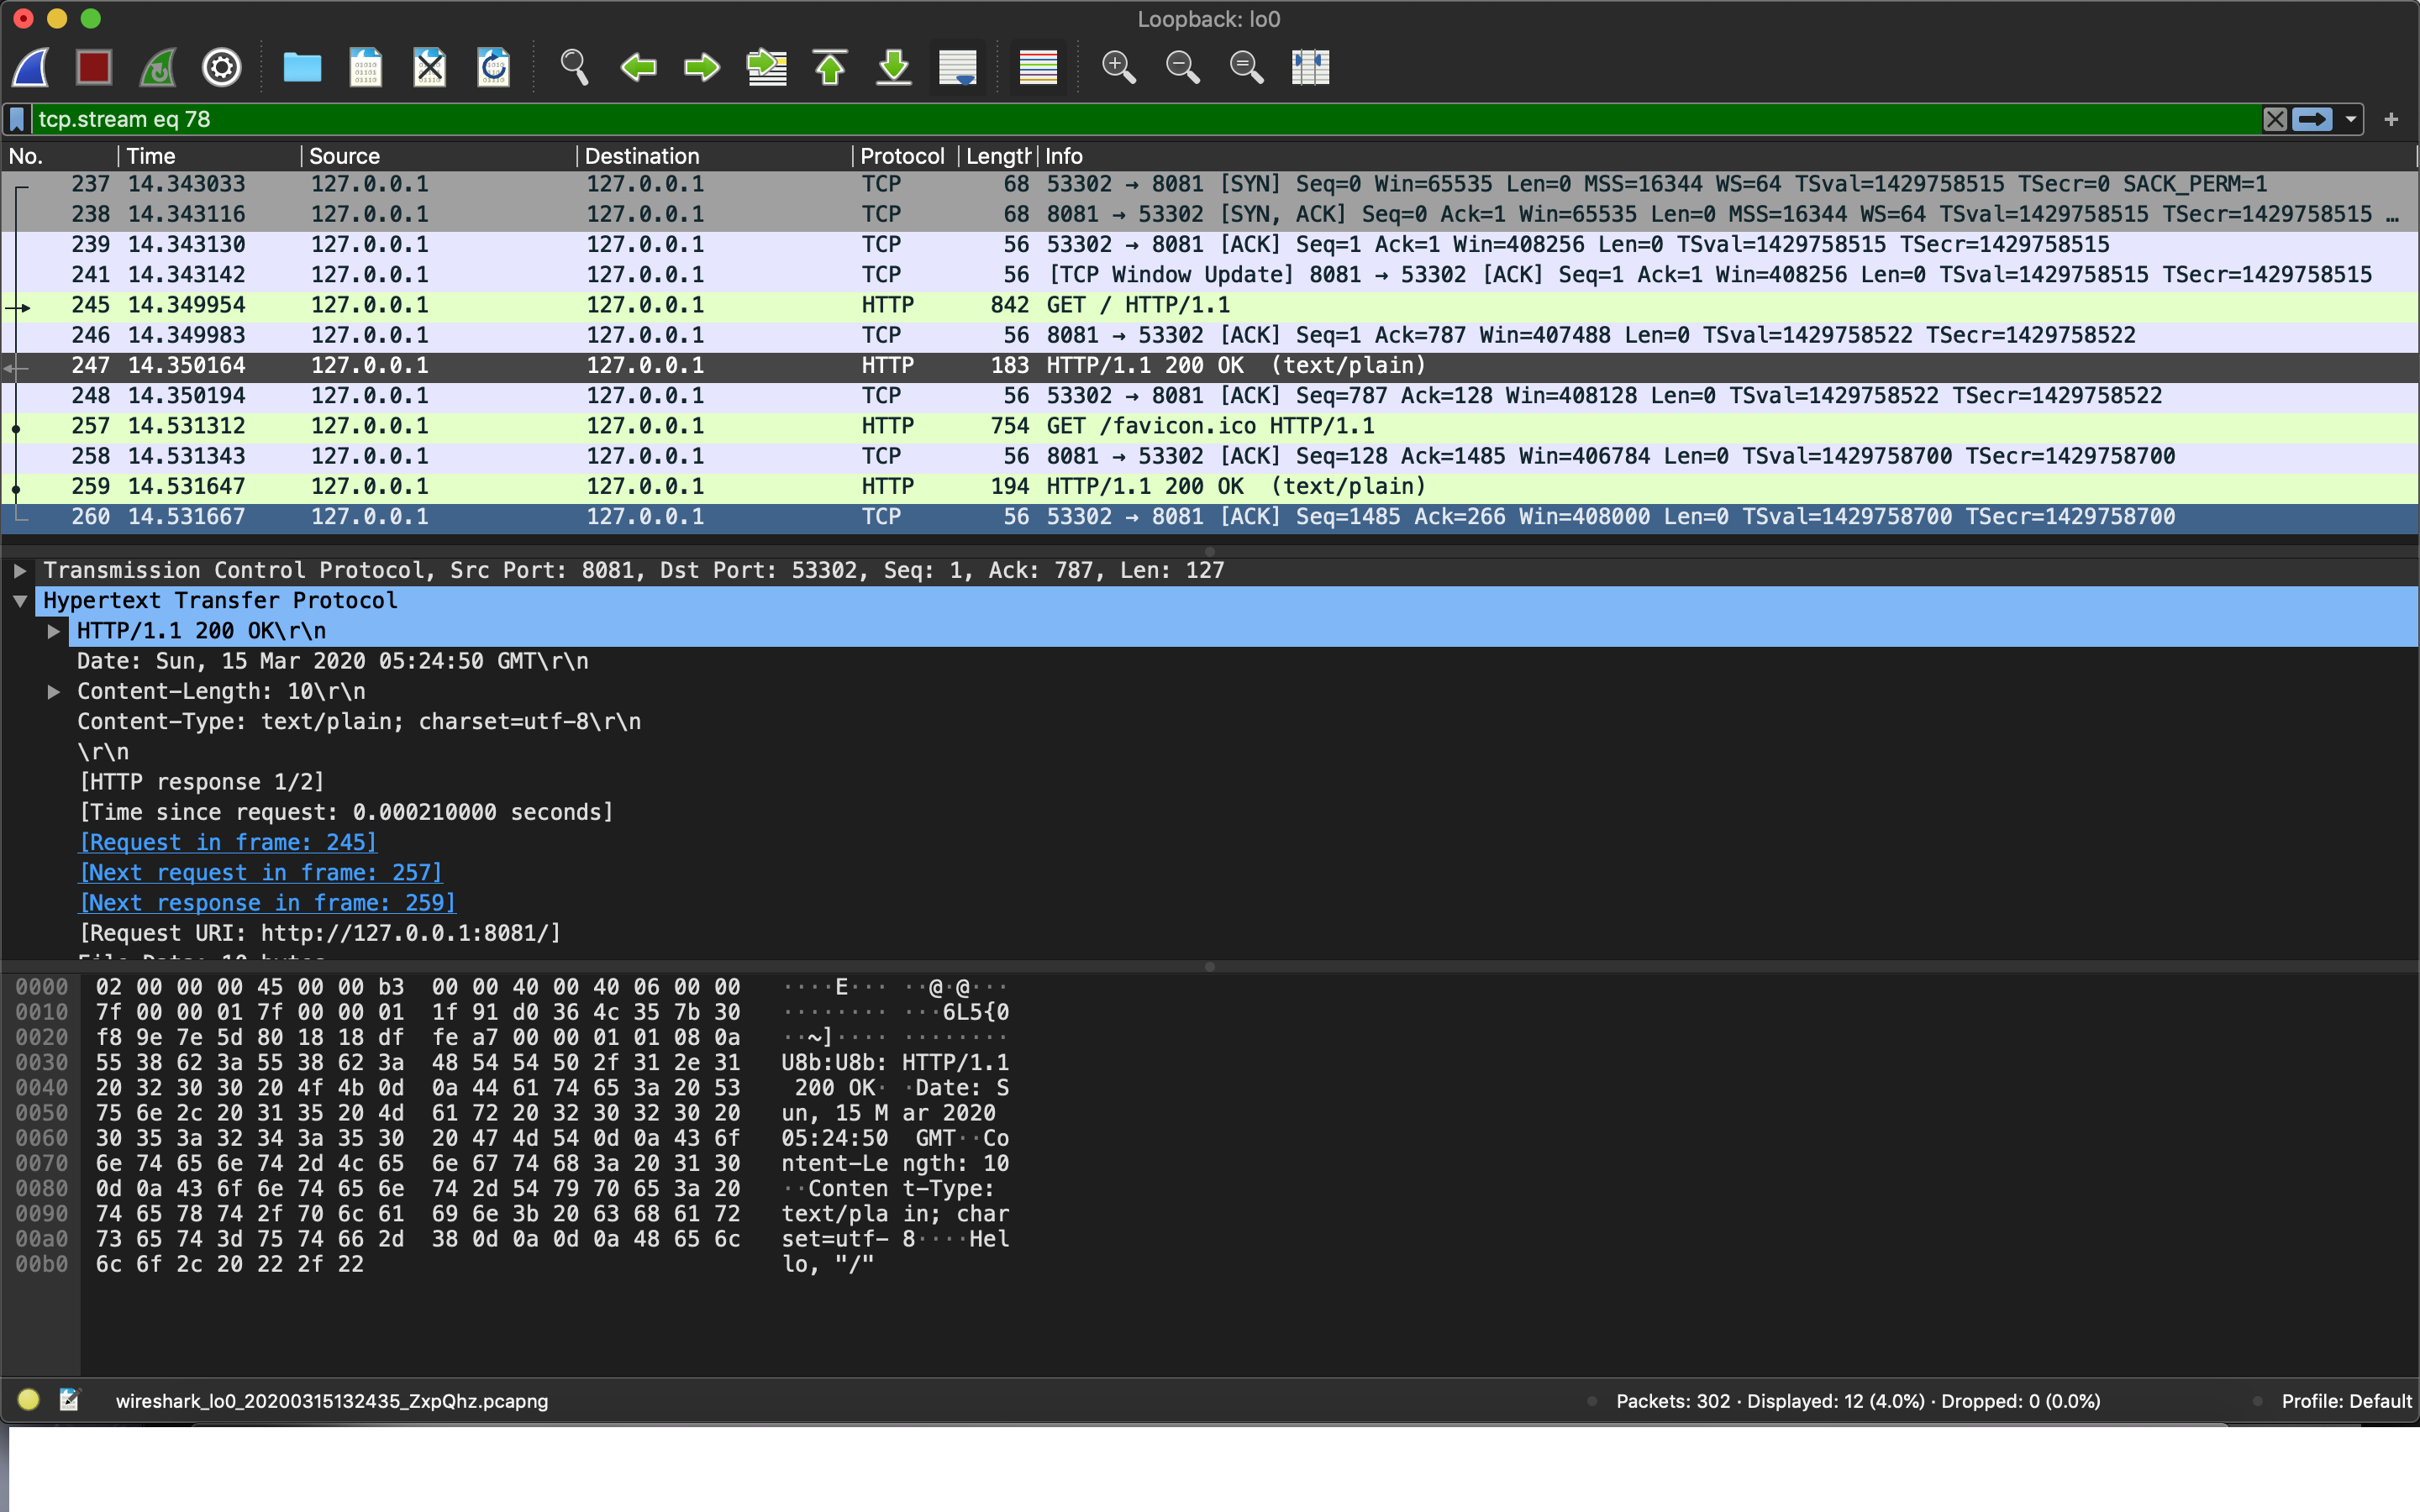Expand the Transmission Control Protocol tree
The height and width of the screenshot is (1512, 2420).
(x=19, y=571)
